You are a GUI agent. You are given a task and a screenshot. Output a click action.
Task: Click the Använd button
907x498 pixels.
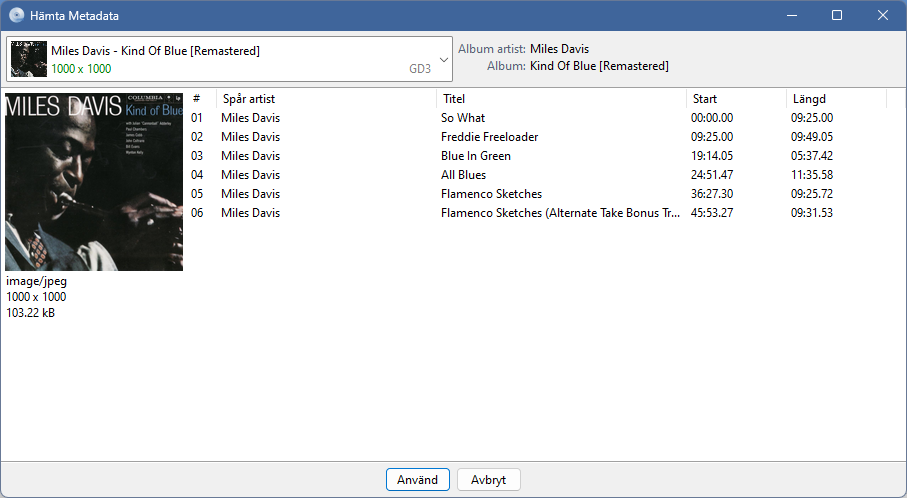(x=418, y=479)
